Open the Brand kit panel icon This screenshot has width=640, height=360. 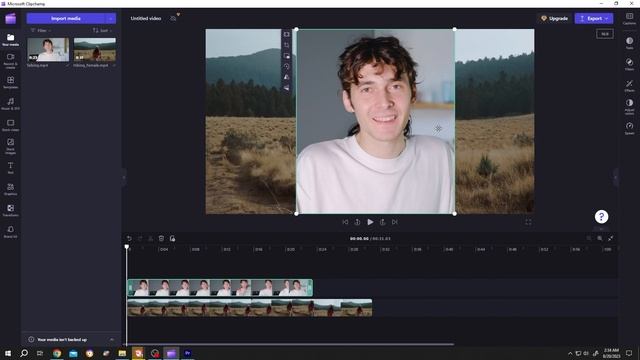point(11,231)
